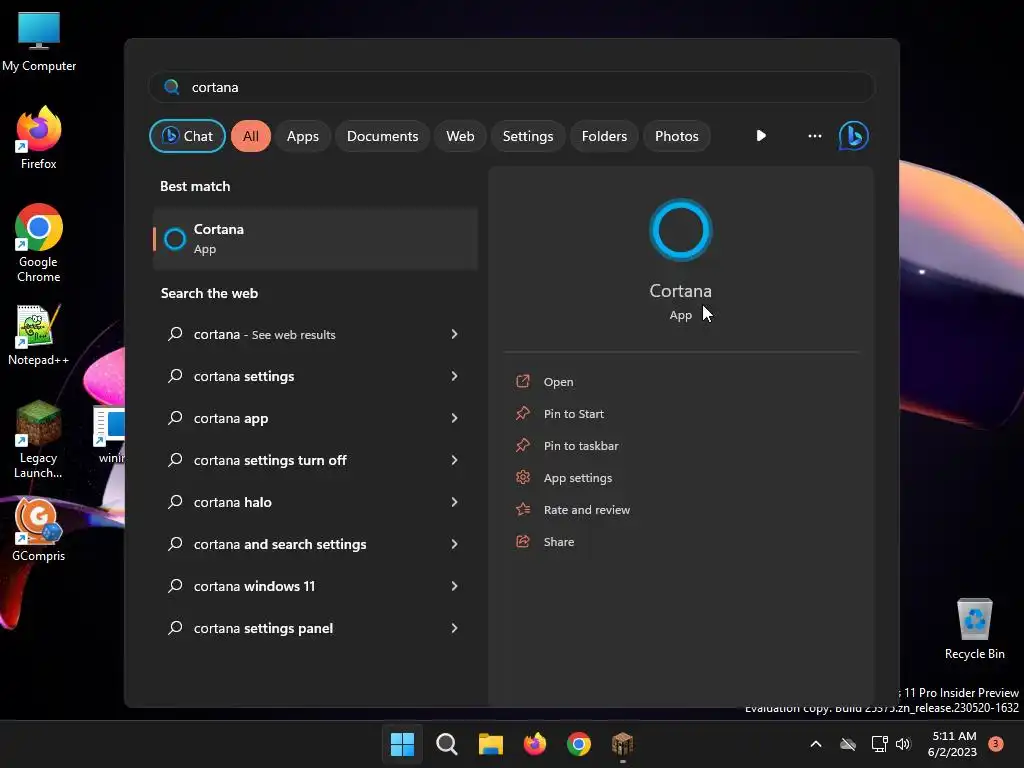Image resolution: width=1024 pixels, height=768 pixels.
Task: Click the large Cortana logo in preview pane
Action: 680,230
